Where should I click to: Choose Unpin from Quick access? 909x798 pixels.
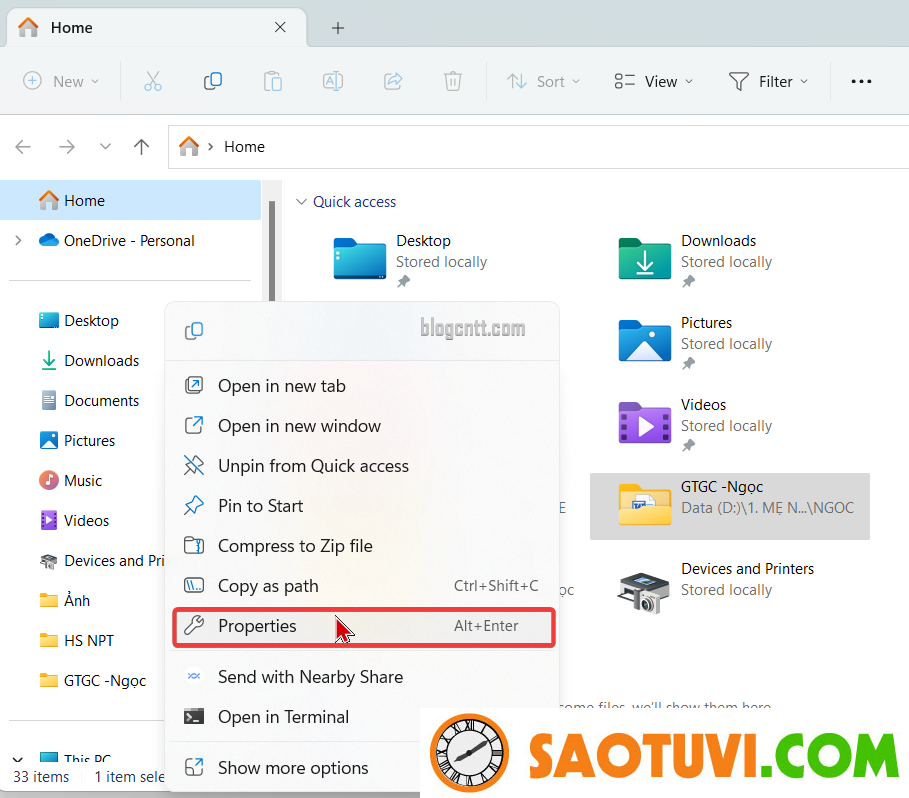(x=312, y=466)
